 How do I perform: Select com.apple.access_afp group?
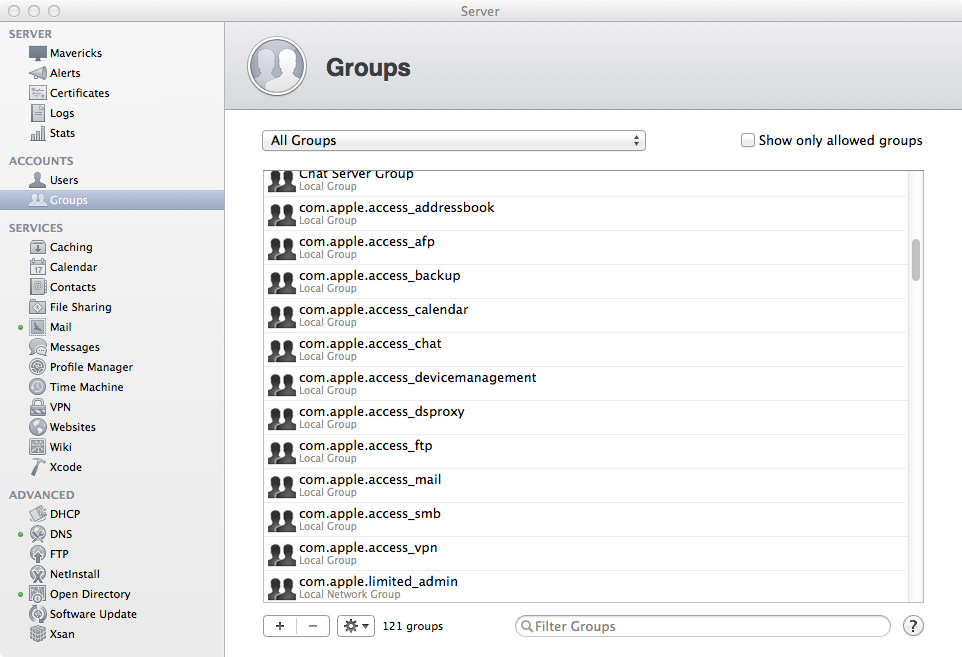pos(586,248)
